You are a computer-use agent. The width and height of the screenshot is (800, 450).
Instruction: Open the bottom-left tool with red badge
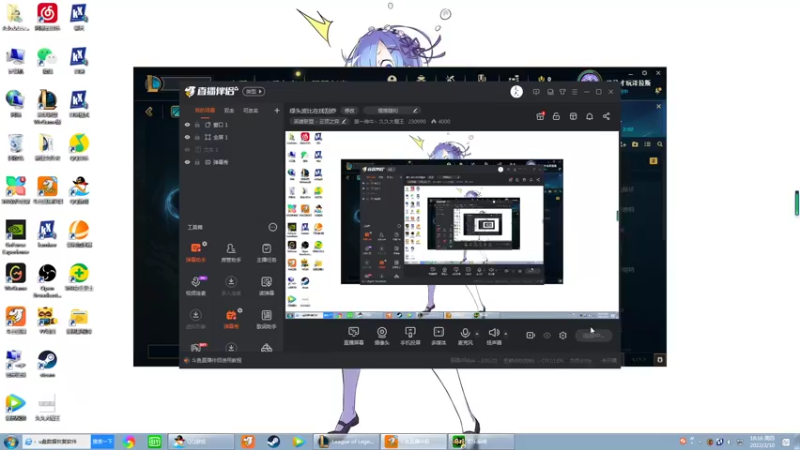click(196, 348)
